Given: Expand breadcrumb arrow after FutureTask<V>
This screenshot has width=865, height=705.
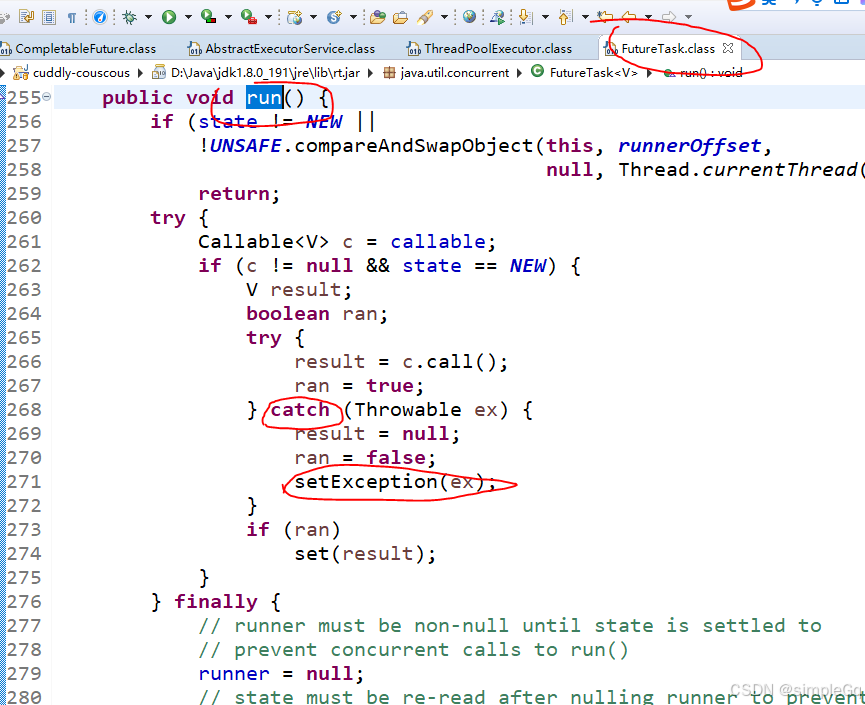Looking at the screenshot, I should click(649, 73).
